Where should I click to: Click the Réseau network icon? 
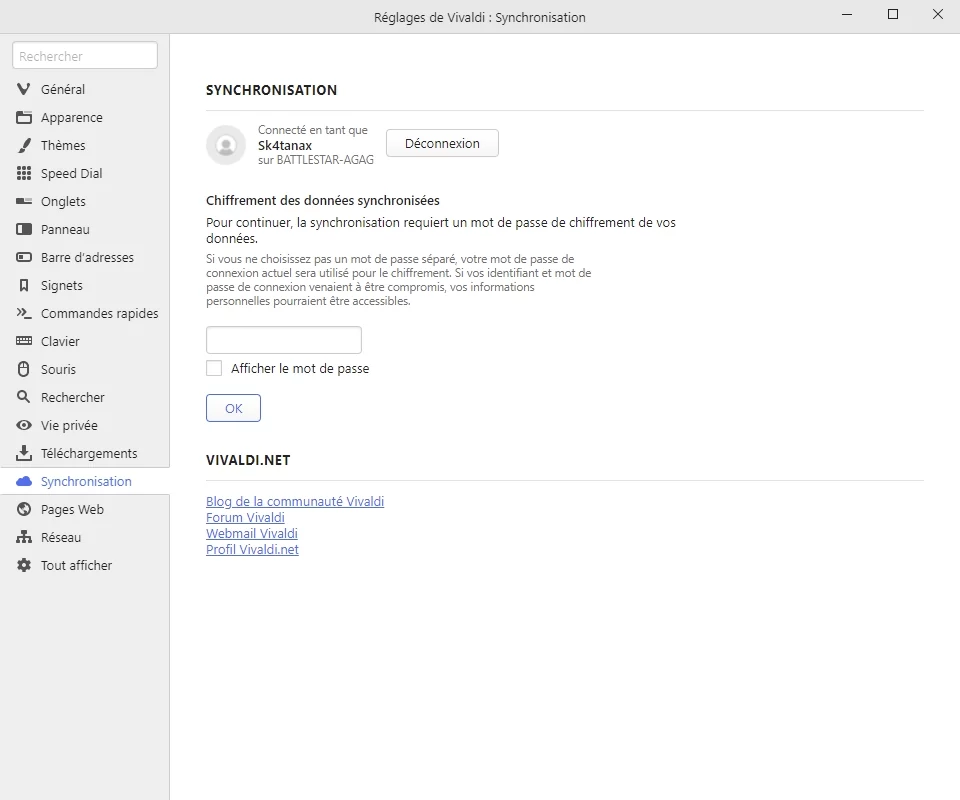tap(23, 537)
